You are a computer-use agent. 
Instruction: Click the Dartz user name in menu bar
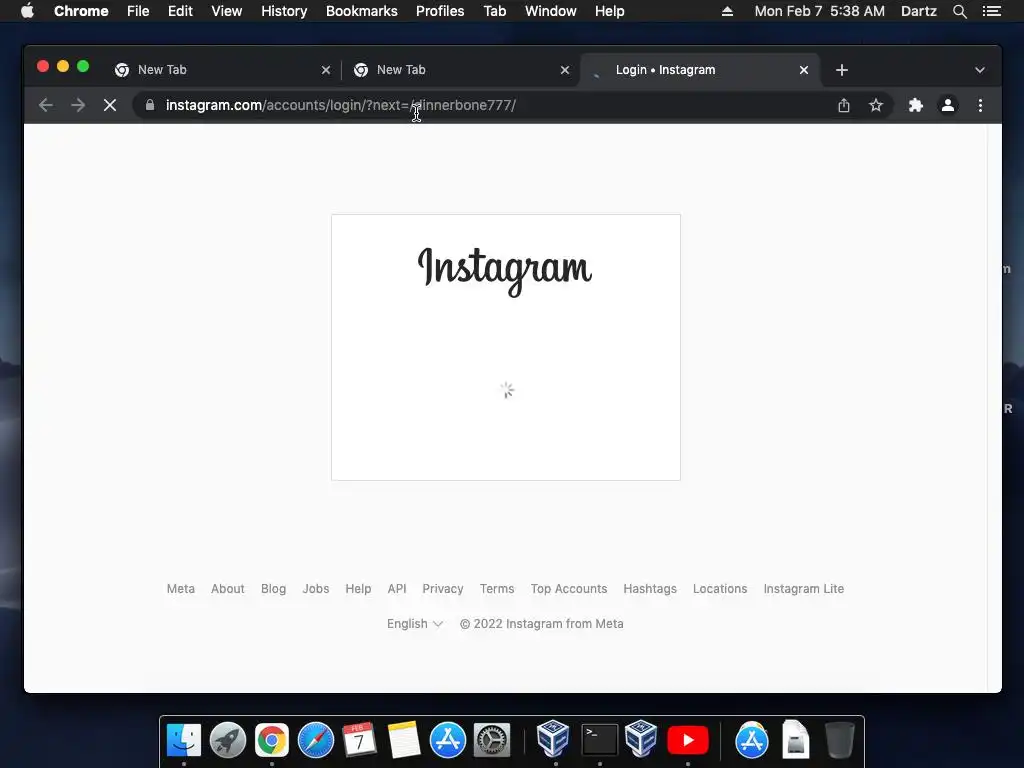[919, 11]
